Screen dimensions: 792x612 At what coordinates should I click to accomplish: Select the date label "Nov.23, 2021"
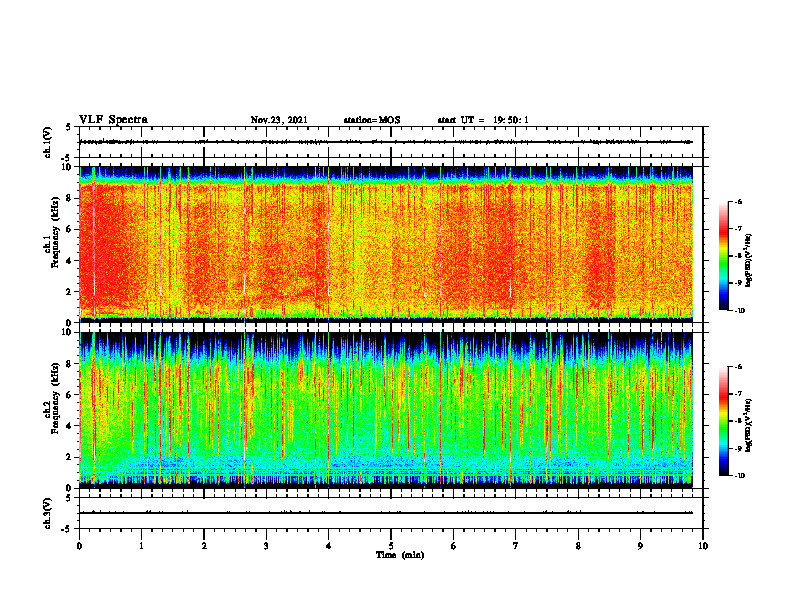pos(279,120)
